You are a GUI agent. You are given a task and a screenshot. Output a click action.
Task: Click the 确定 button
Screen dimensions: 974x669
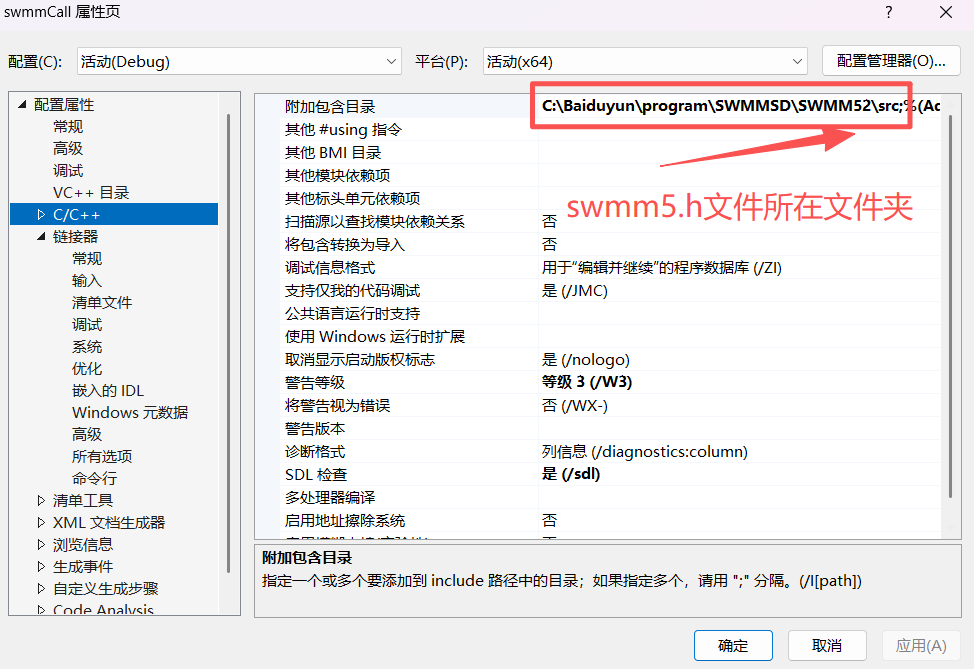coord(733,646)
